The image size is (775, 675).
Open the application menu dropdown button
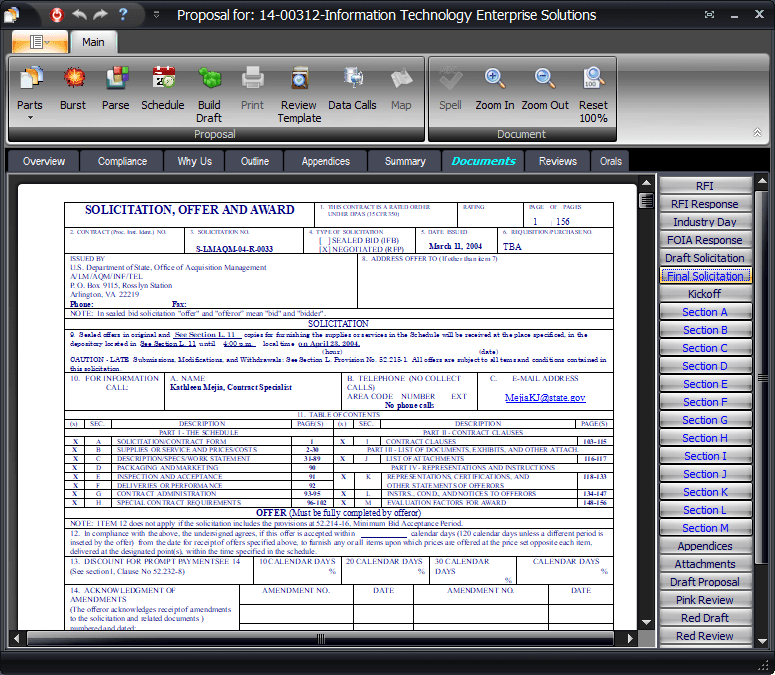pyautogui.click(x=41, y=42)
